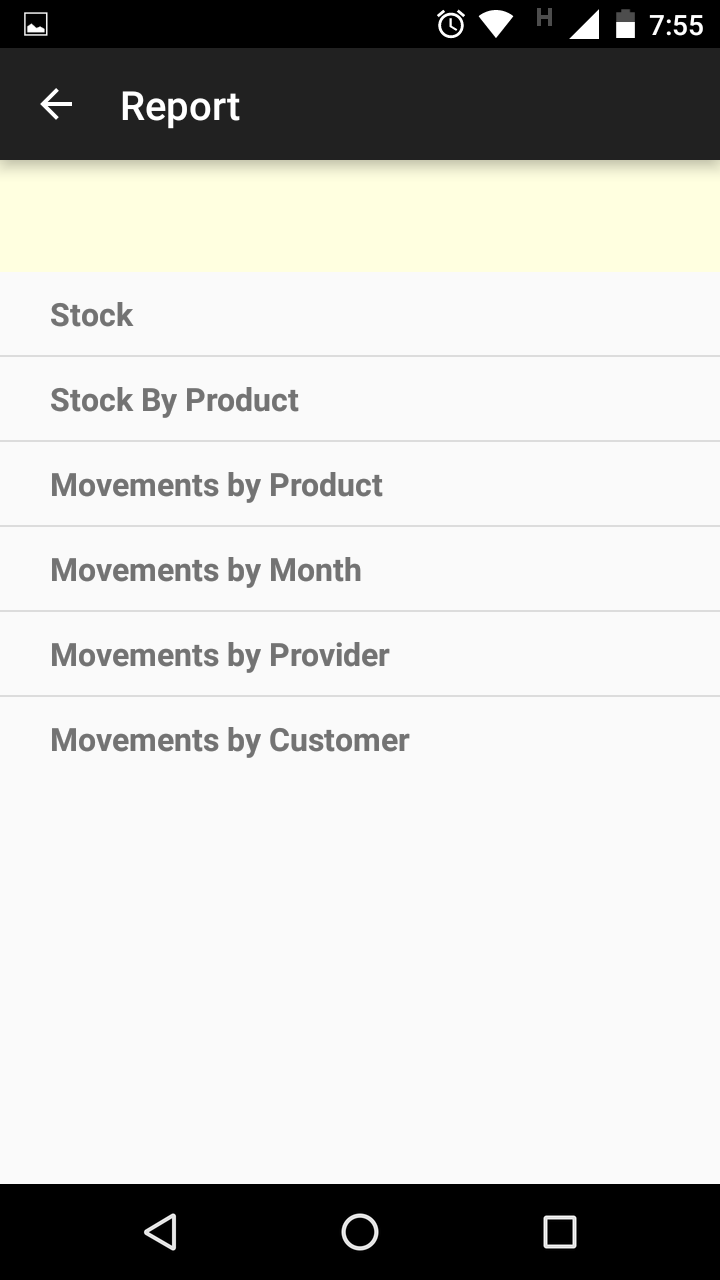
Task: Tap the pale yellow banner area
Action: point(360,216)
